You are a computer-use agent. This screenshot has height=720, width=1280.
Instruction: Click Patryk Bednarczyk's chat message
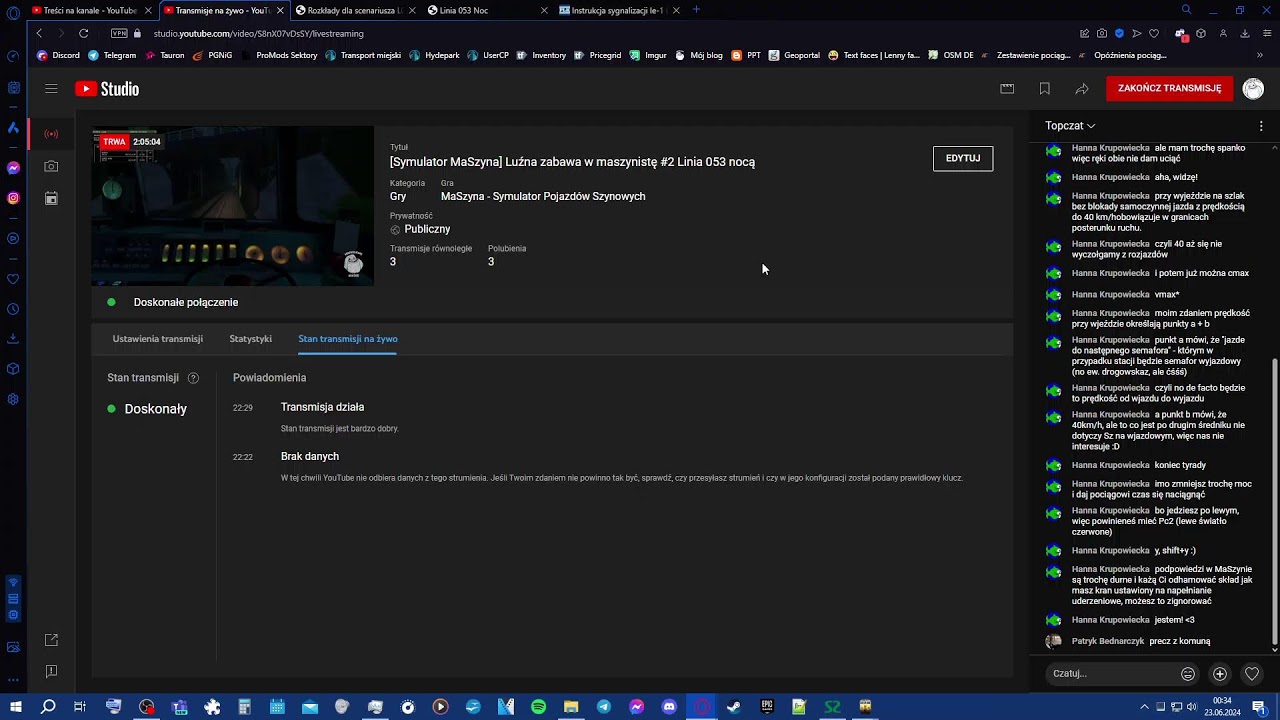1140,641
